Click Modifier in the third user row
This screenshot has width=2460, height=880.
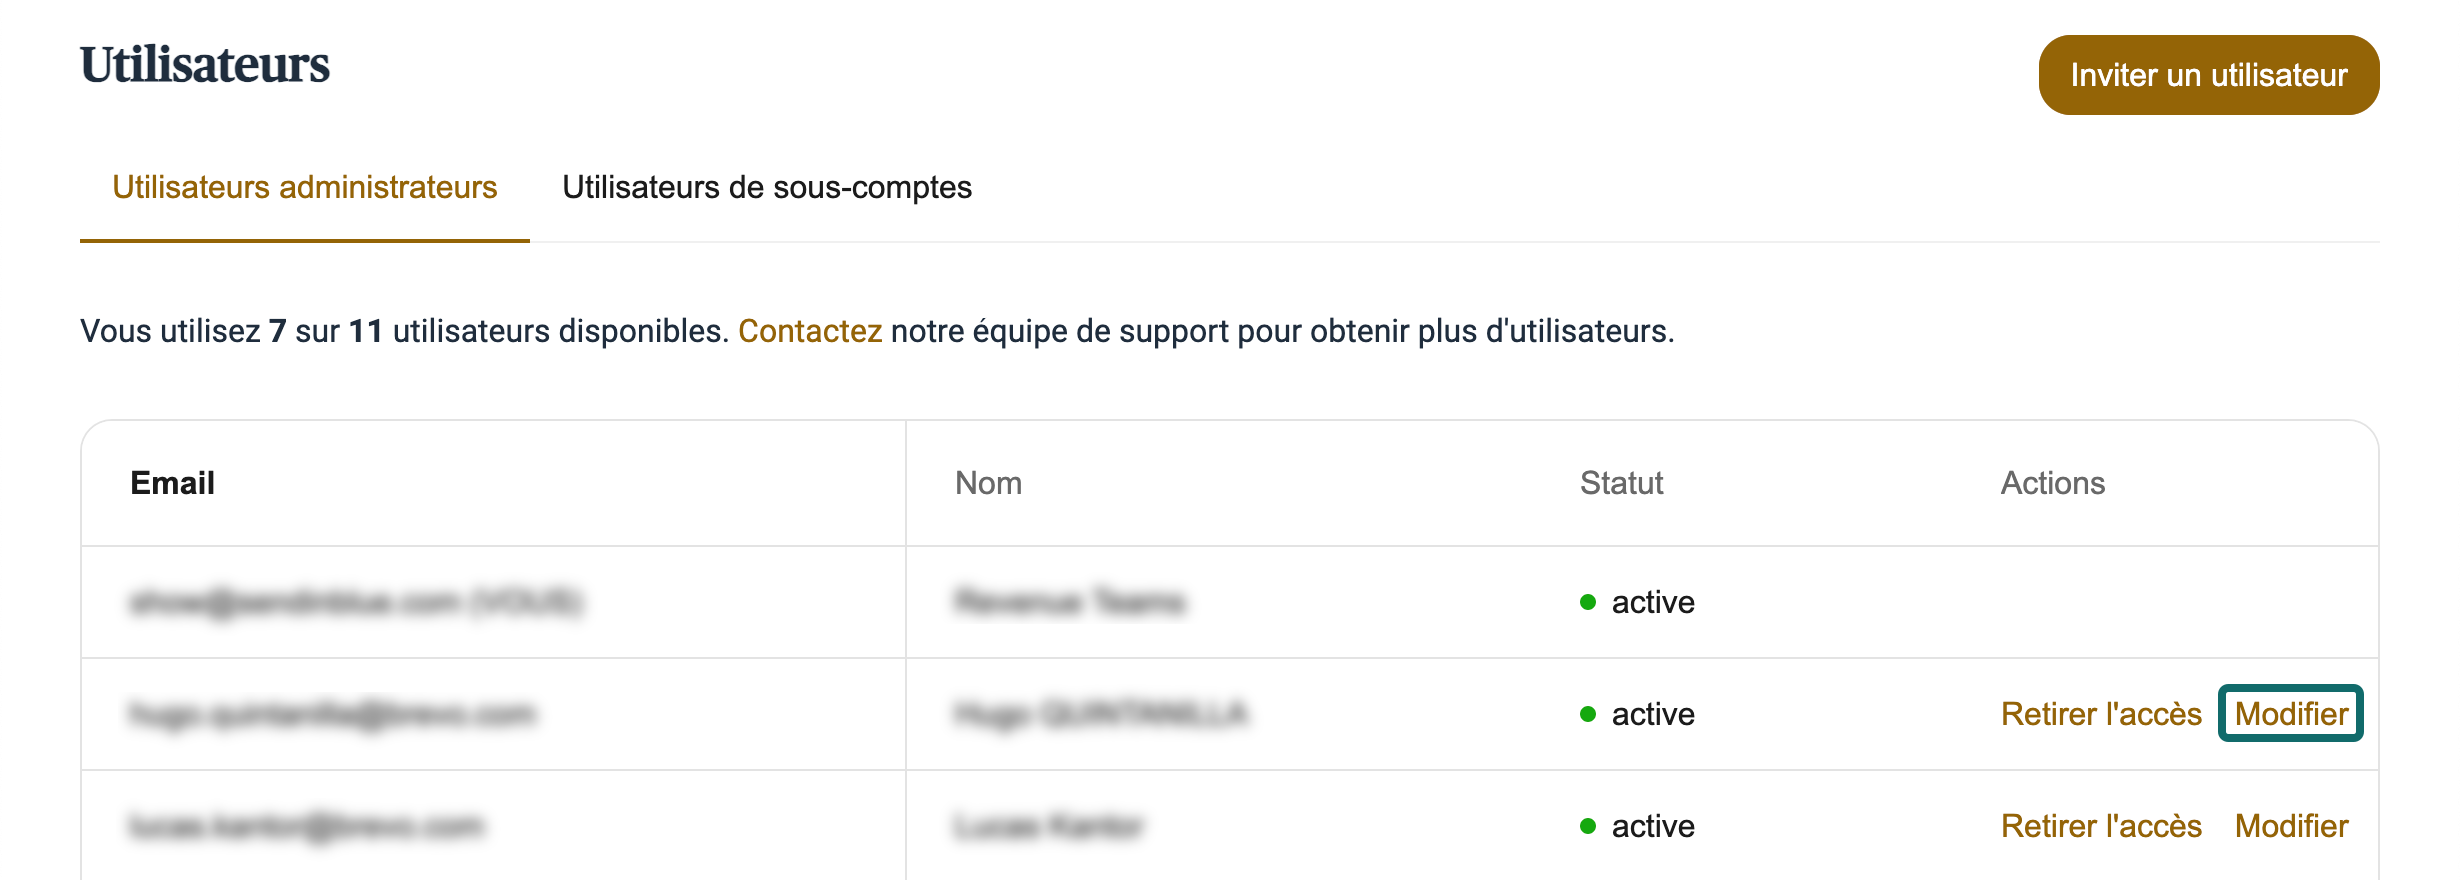point(2290,826)
